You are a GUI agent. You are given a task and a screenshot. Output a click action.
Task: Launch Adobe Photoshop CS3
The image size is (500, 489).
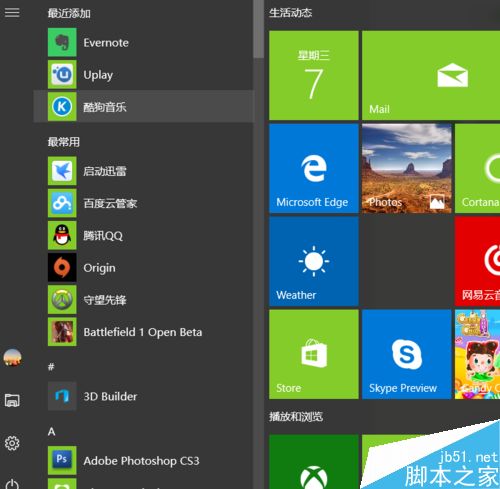(x=144, y=460)
